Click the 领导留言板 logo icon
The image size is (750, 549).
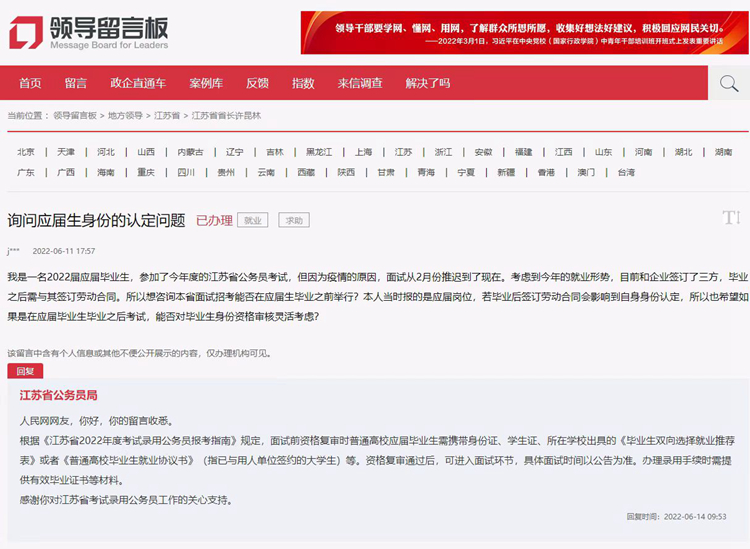27,32
